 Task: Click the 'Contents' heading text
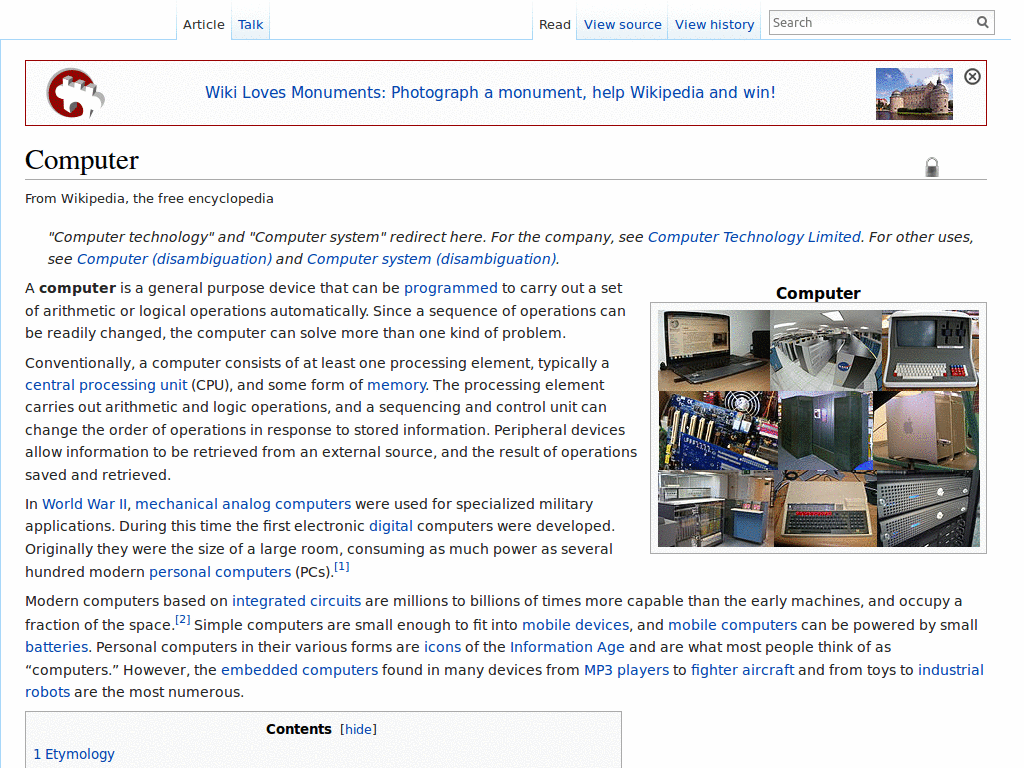298,729
